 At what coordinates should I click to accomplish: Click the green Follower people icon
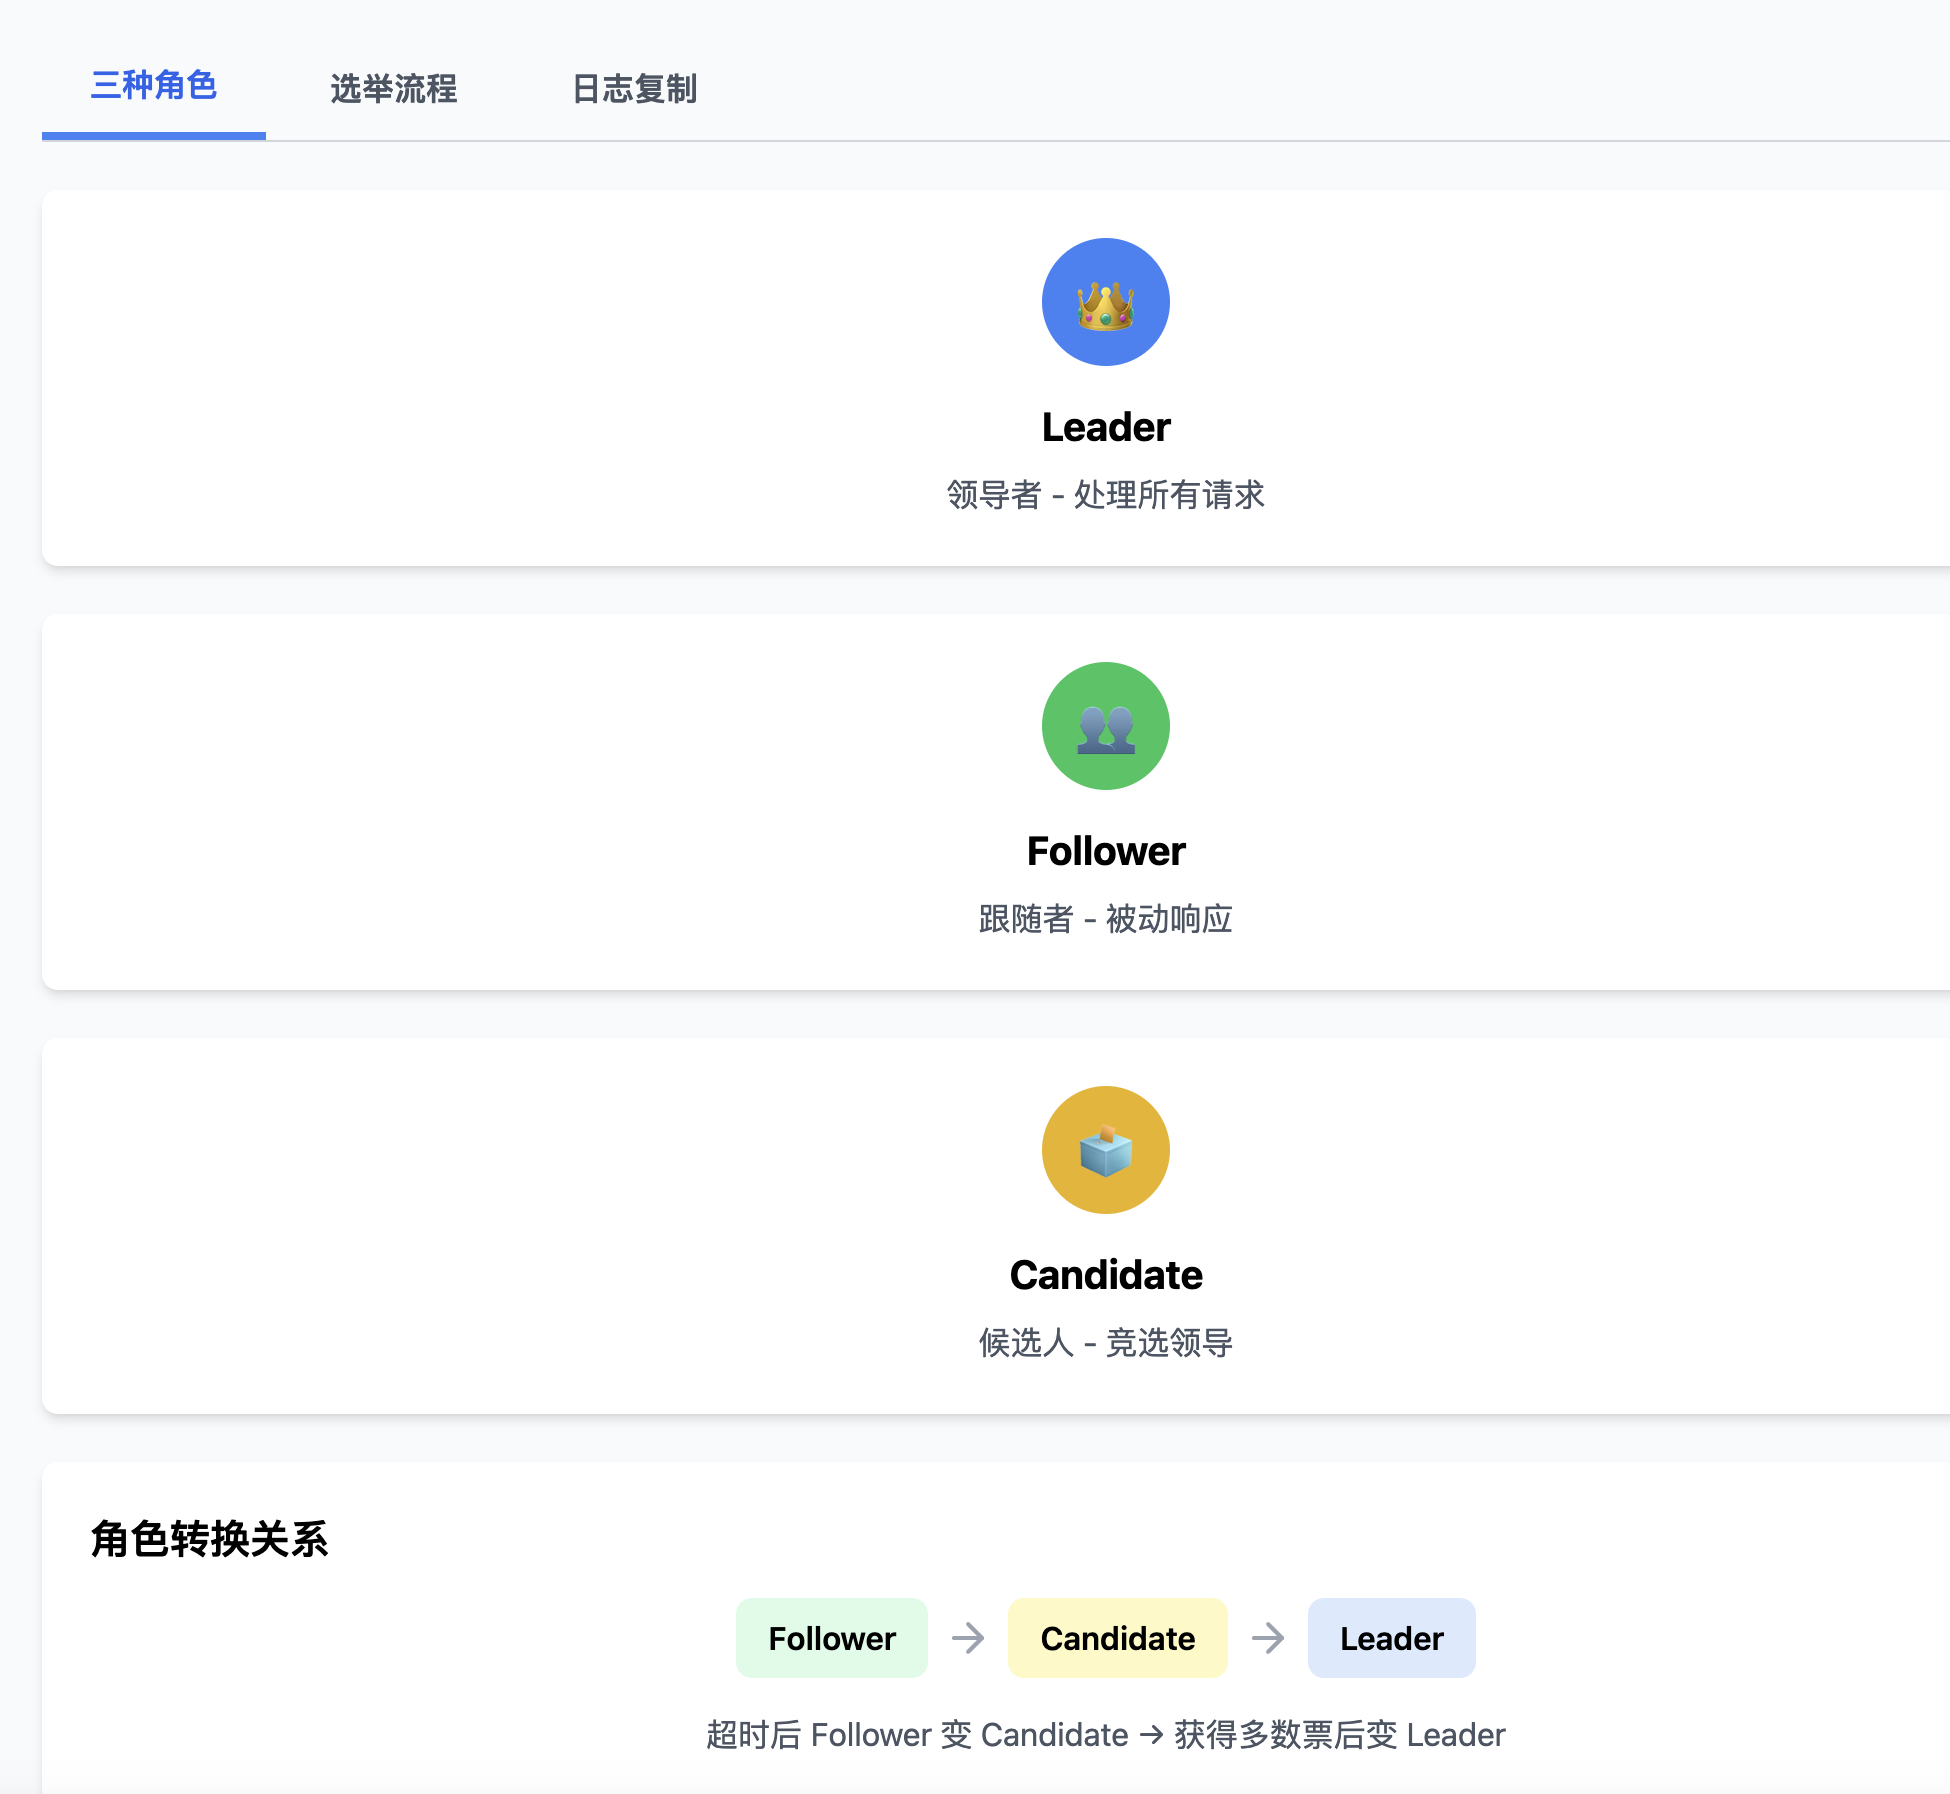tap(1105, 726)
